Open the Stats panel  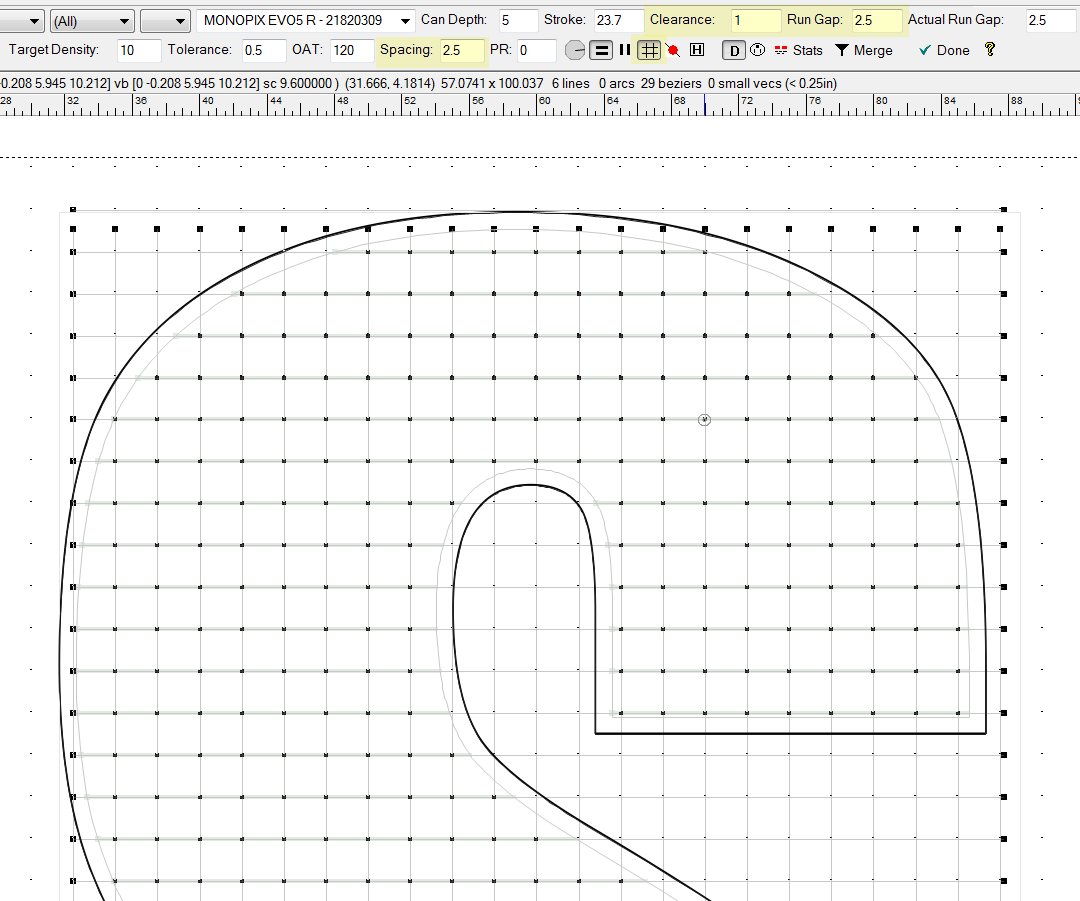click(x=799, y=50)
